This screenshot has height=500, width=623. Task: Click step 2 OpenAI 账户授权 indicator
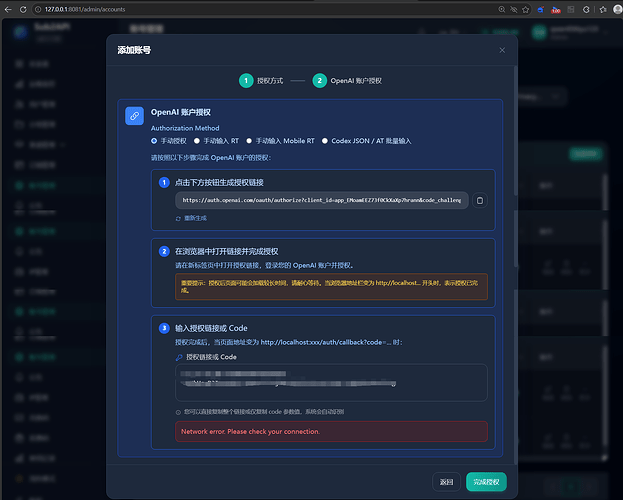347,81
